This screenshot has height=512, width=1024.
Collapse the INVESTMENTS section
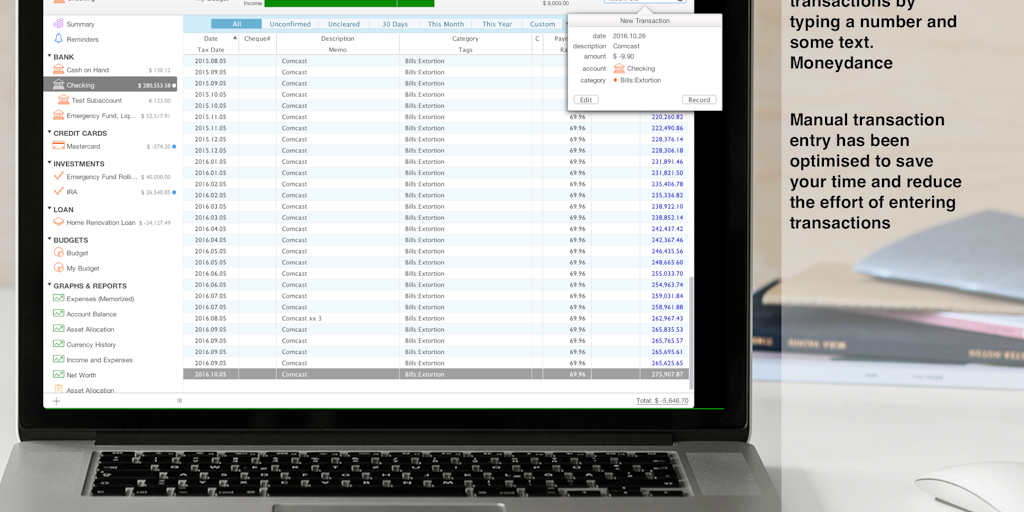pyautogui.click(x=50, y=163)
